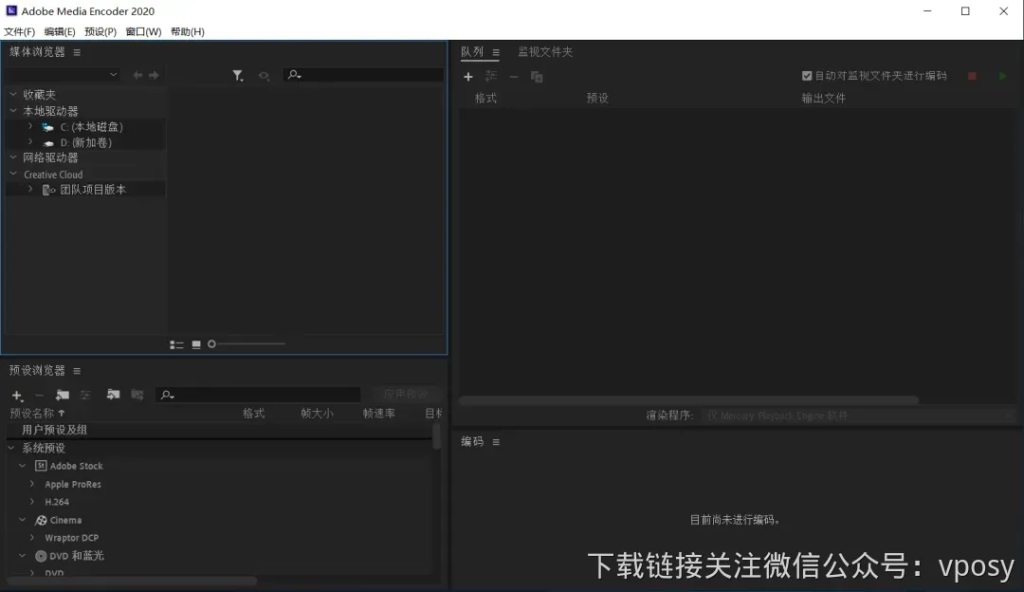The image size is (1024, 592).
Task: Remove the selected queue item with minus icon
Action: 514,76
